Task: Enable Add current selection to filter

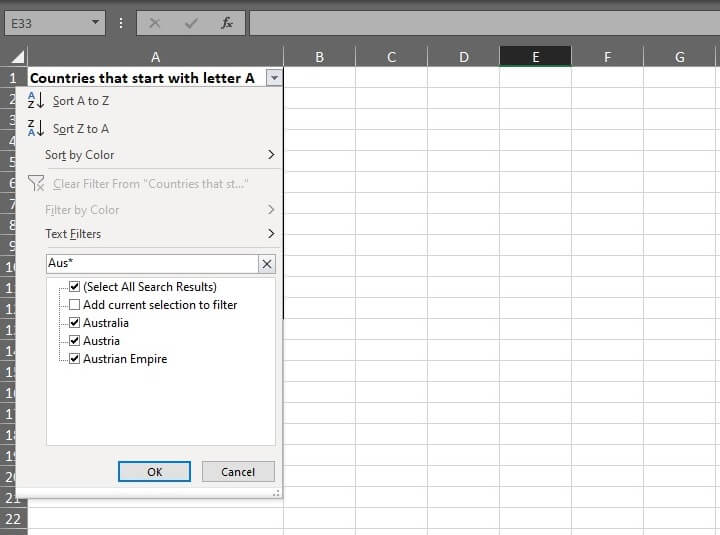Action: (75, 305)
